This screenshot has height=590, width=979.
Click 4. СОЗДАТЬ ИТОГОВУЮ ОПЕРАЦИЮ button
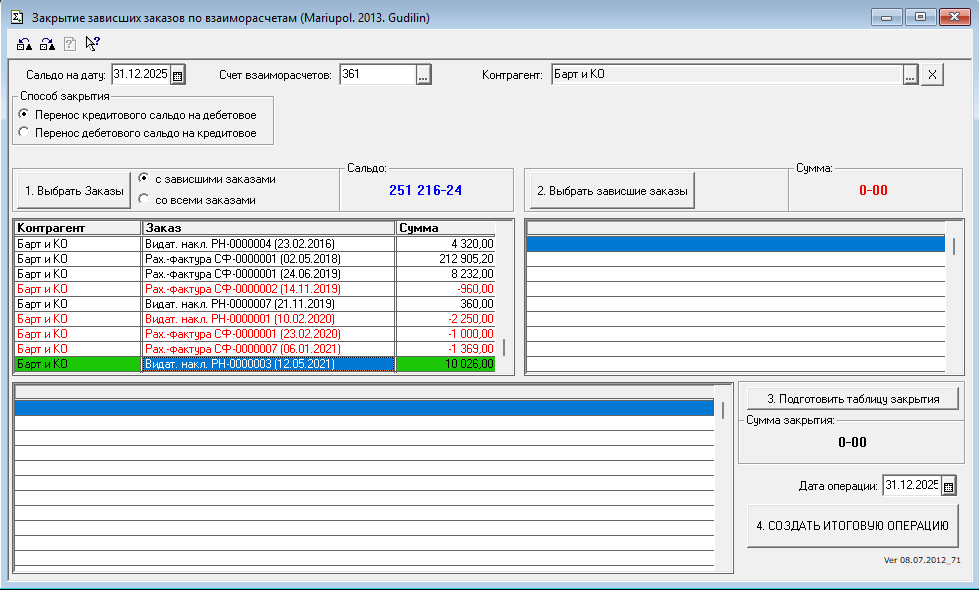coord(852,525)
